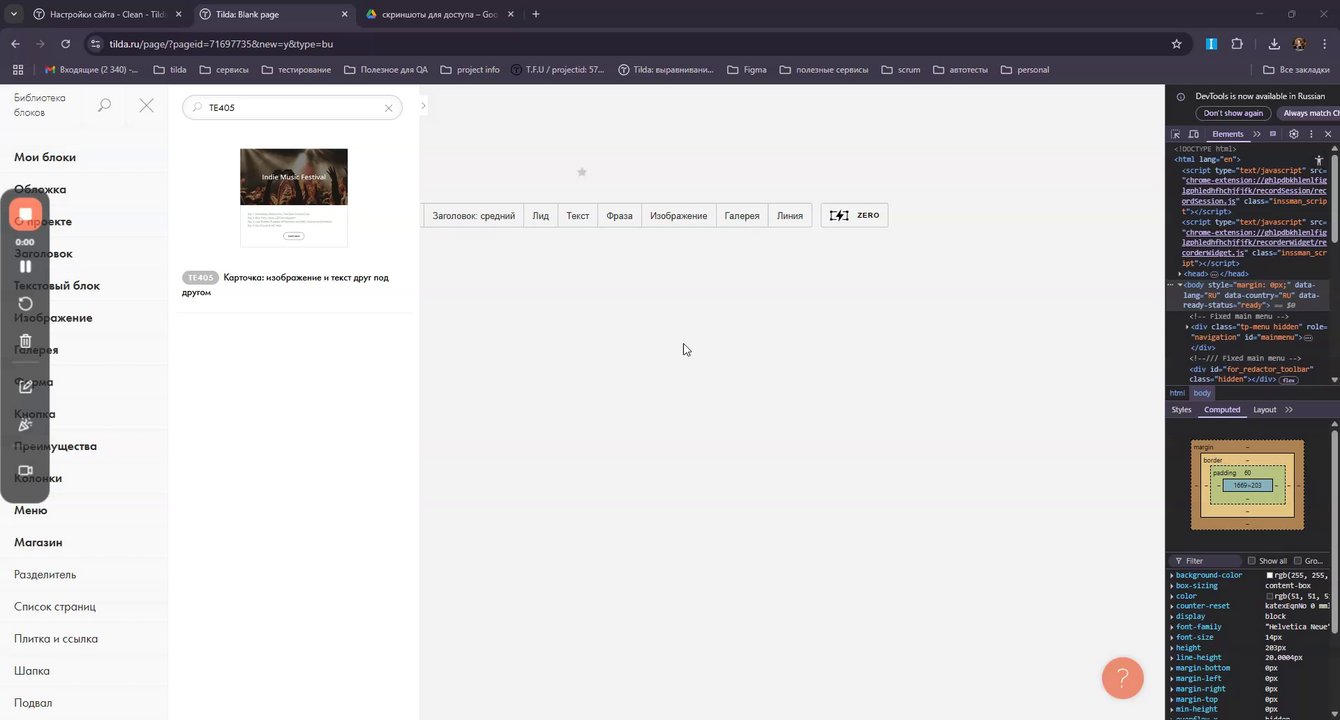Open DevTools issues message icon

(x=1273, y=134)
